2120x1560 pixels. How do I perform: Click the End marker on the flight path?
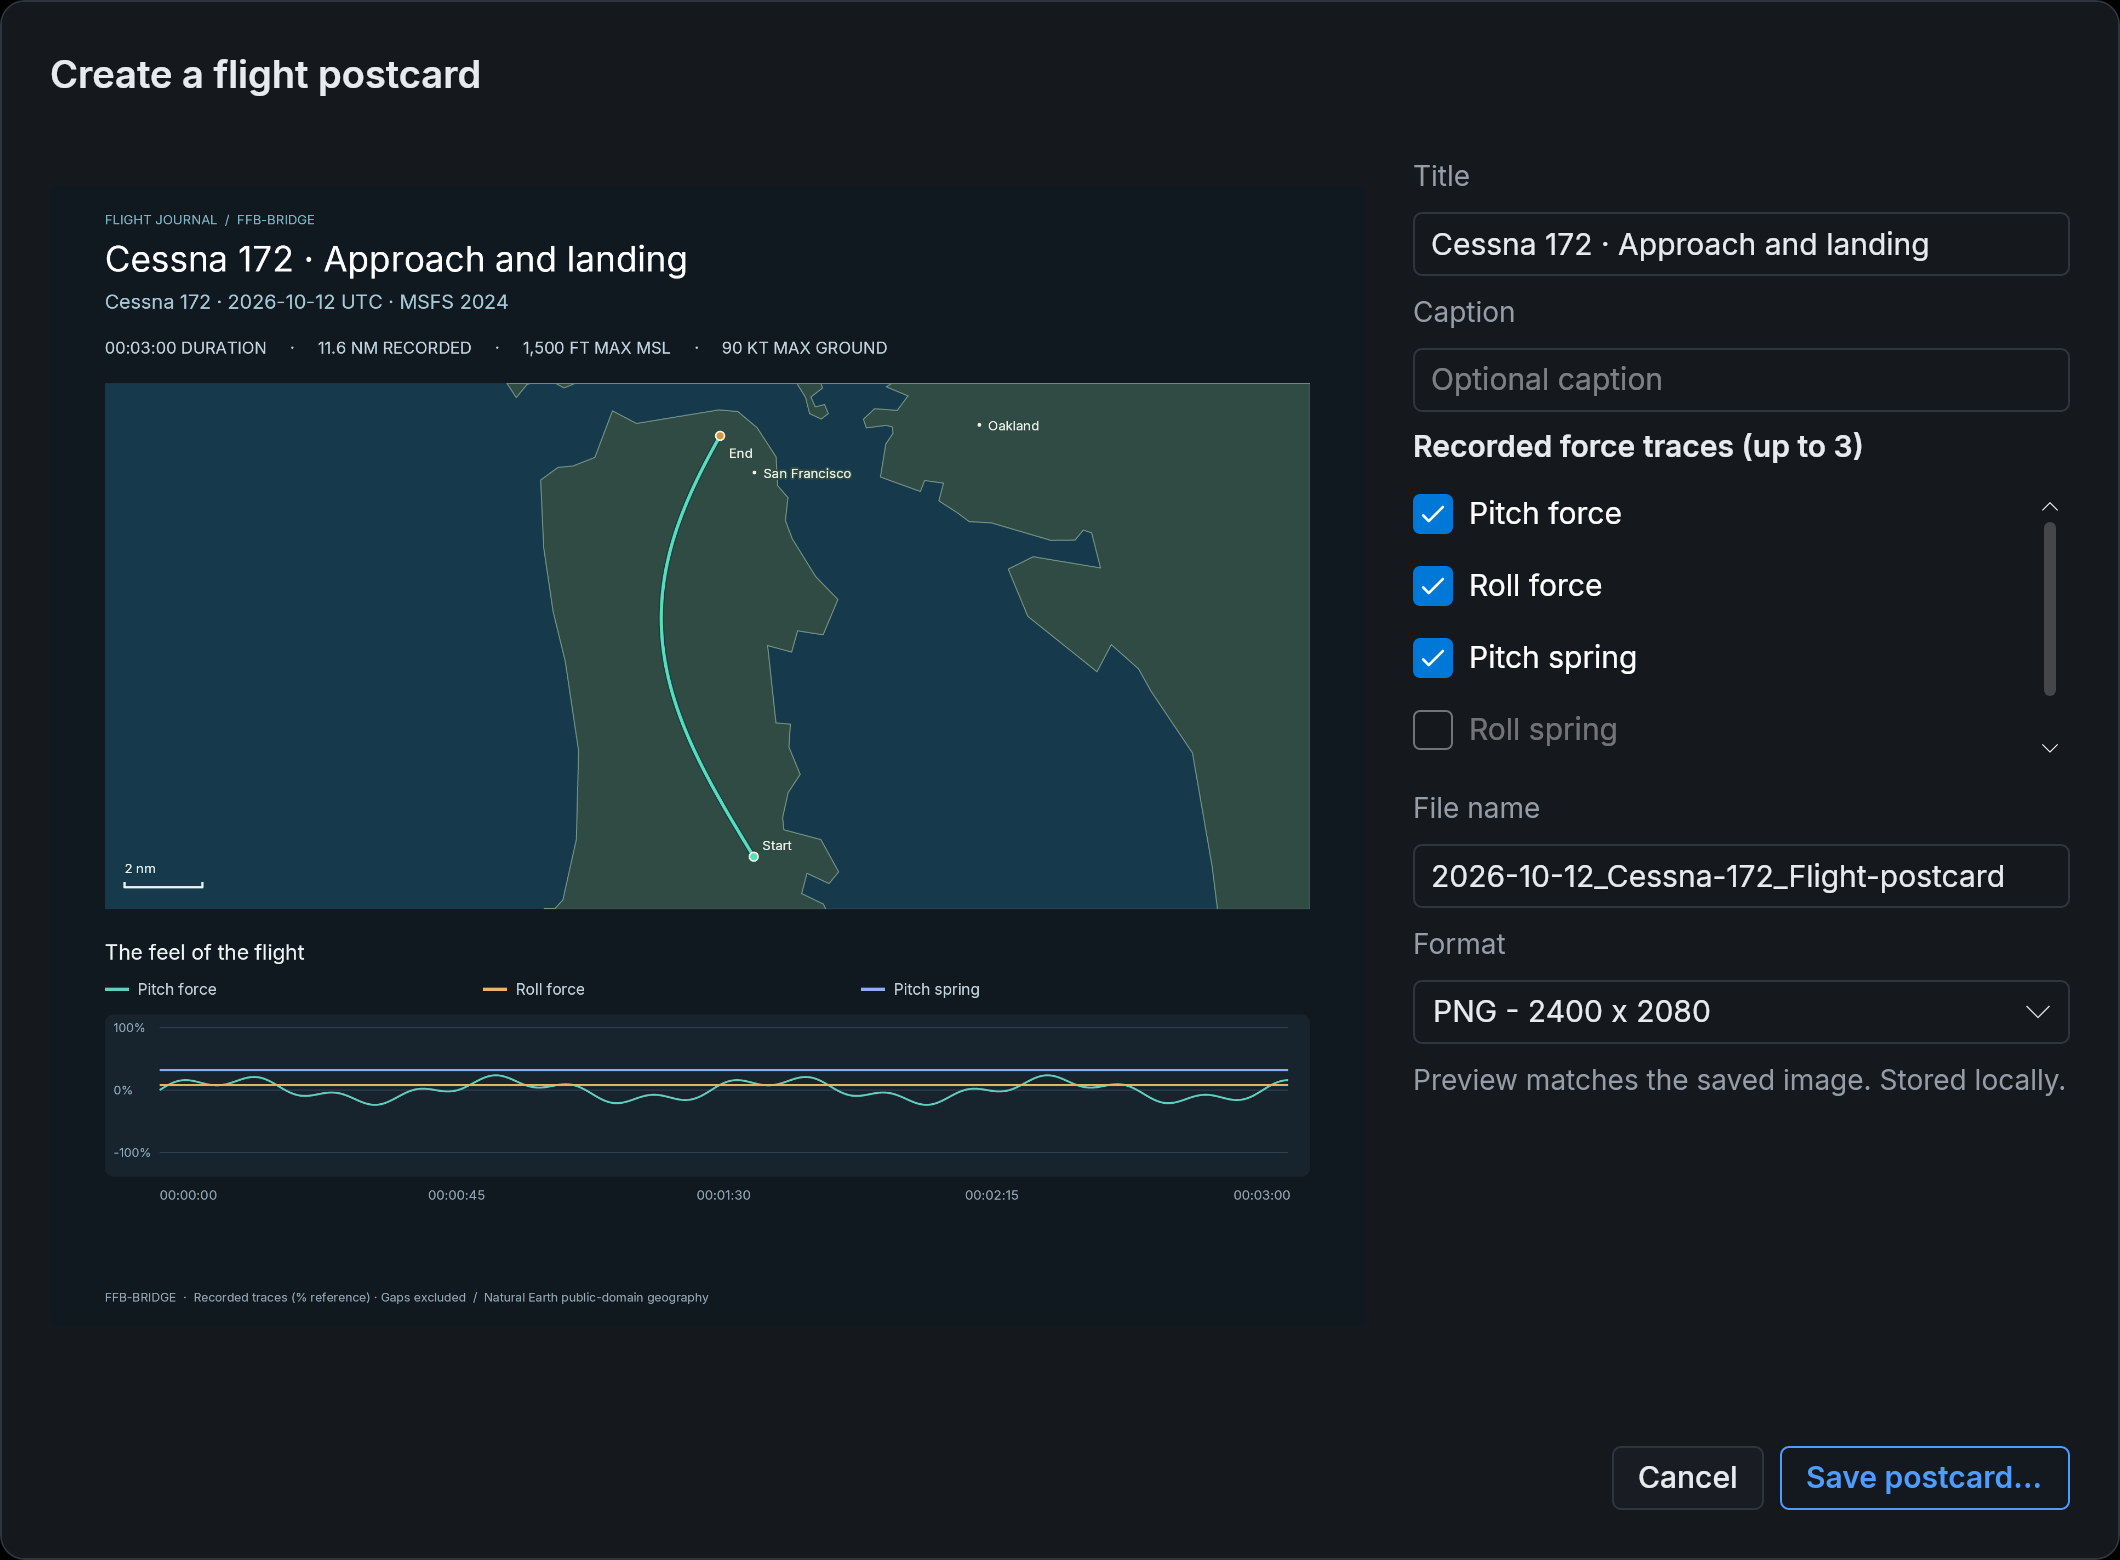pyautogui.click(x=720, y=436)
